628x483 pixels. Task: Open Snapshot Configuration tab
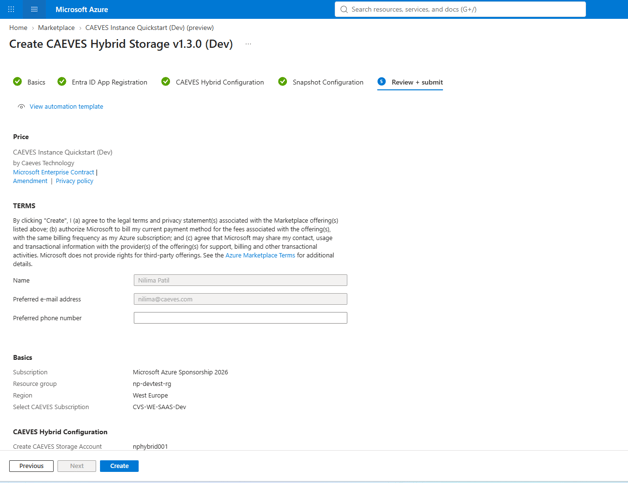[x=328, y=82]
